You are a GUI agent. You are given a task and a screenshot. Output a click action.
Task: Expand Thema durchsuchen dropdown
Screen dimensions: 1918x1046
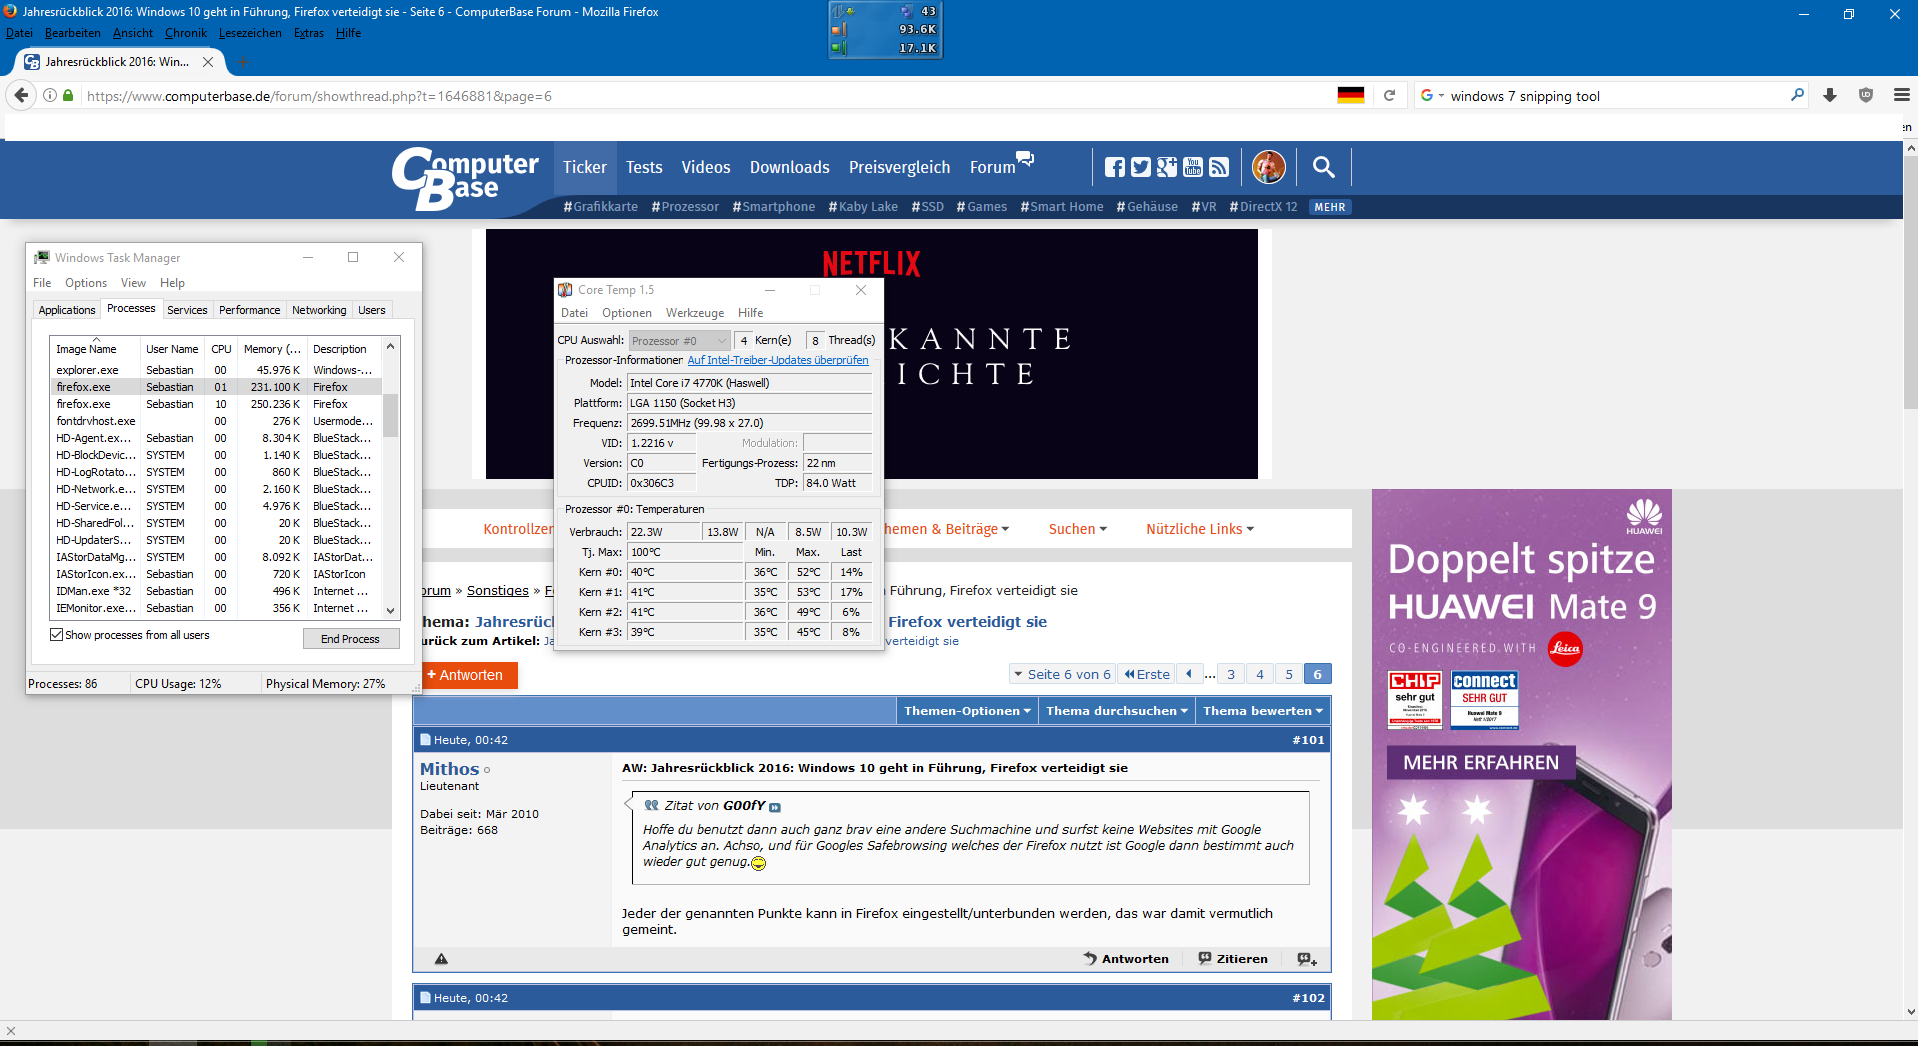[x=1117, y=711]
